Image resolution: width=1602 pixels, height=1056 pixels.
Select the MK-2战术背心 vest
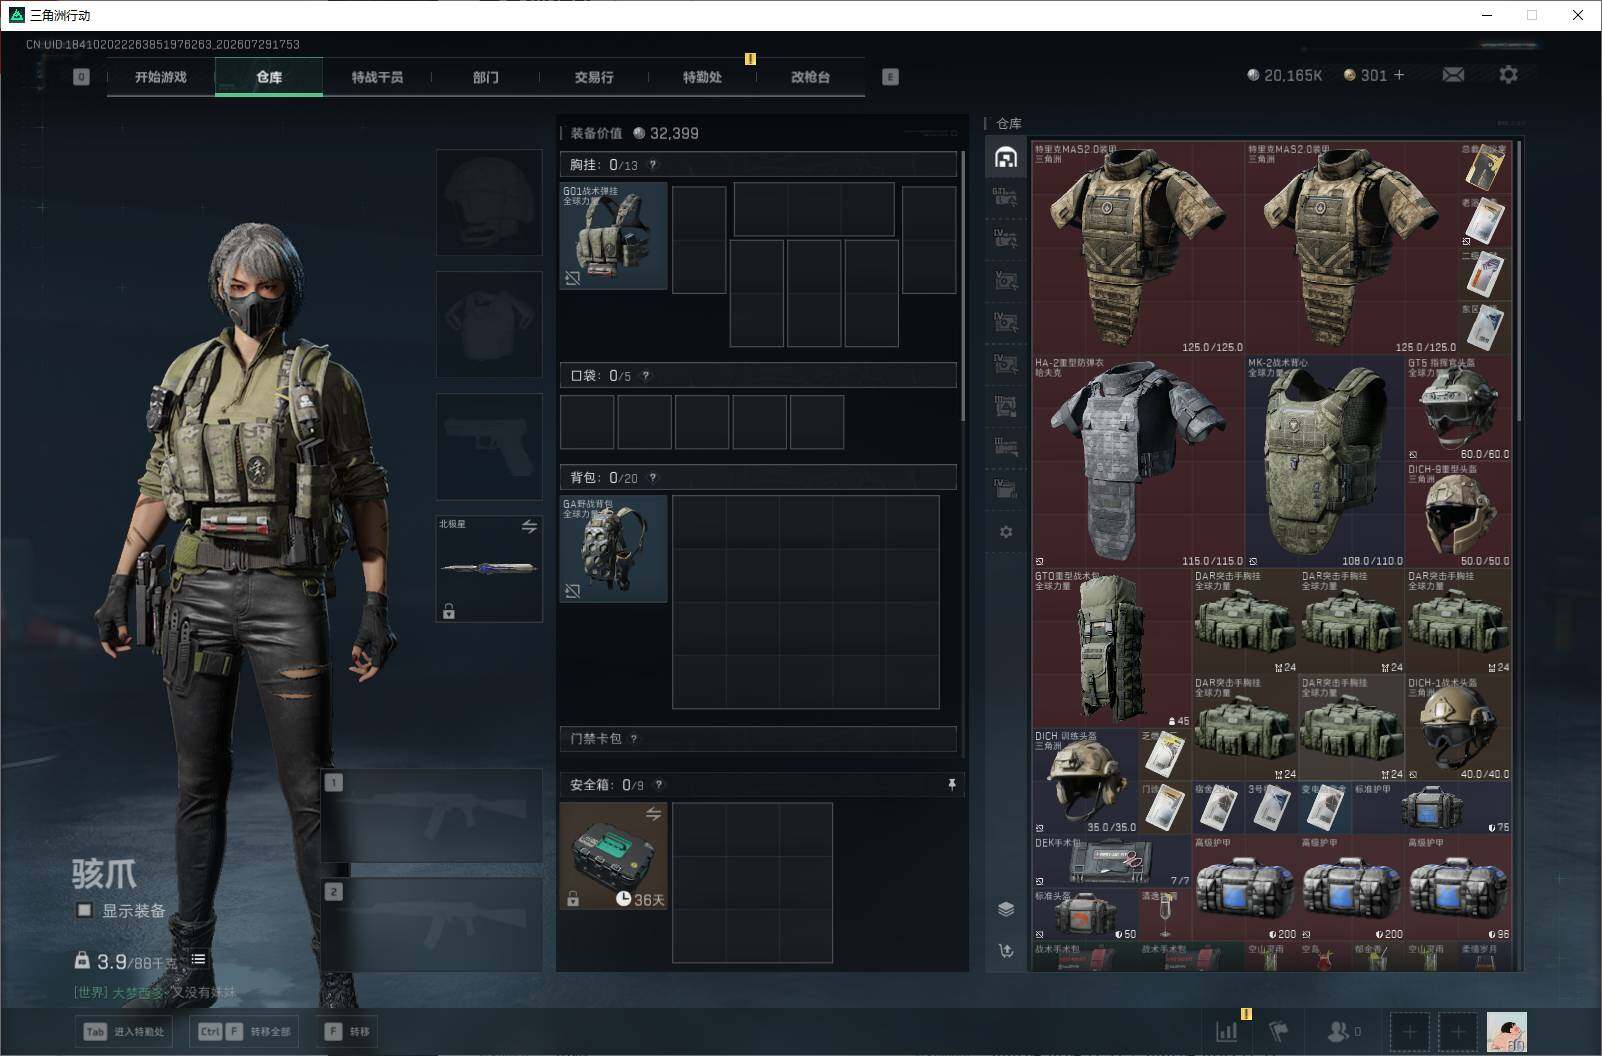tap(1325, 462)
